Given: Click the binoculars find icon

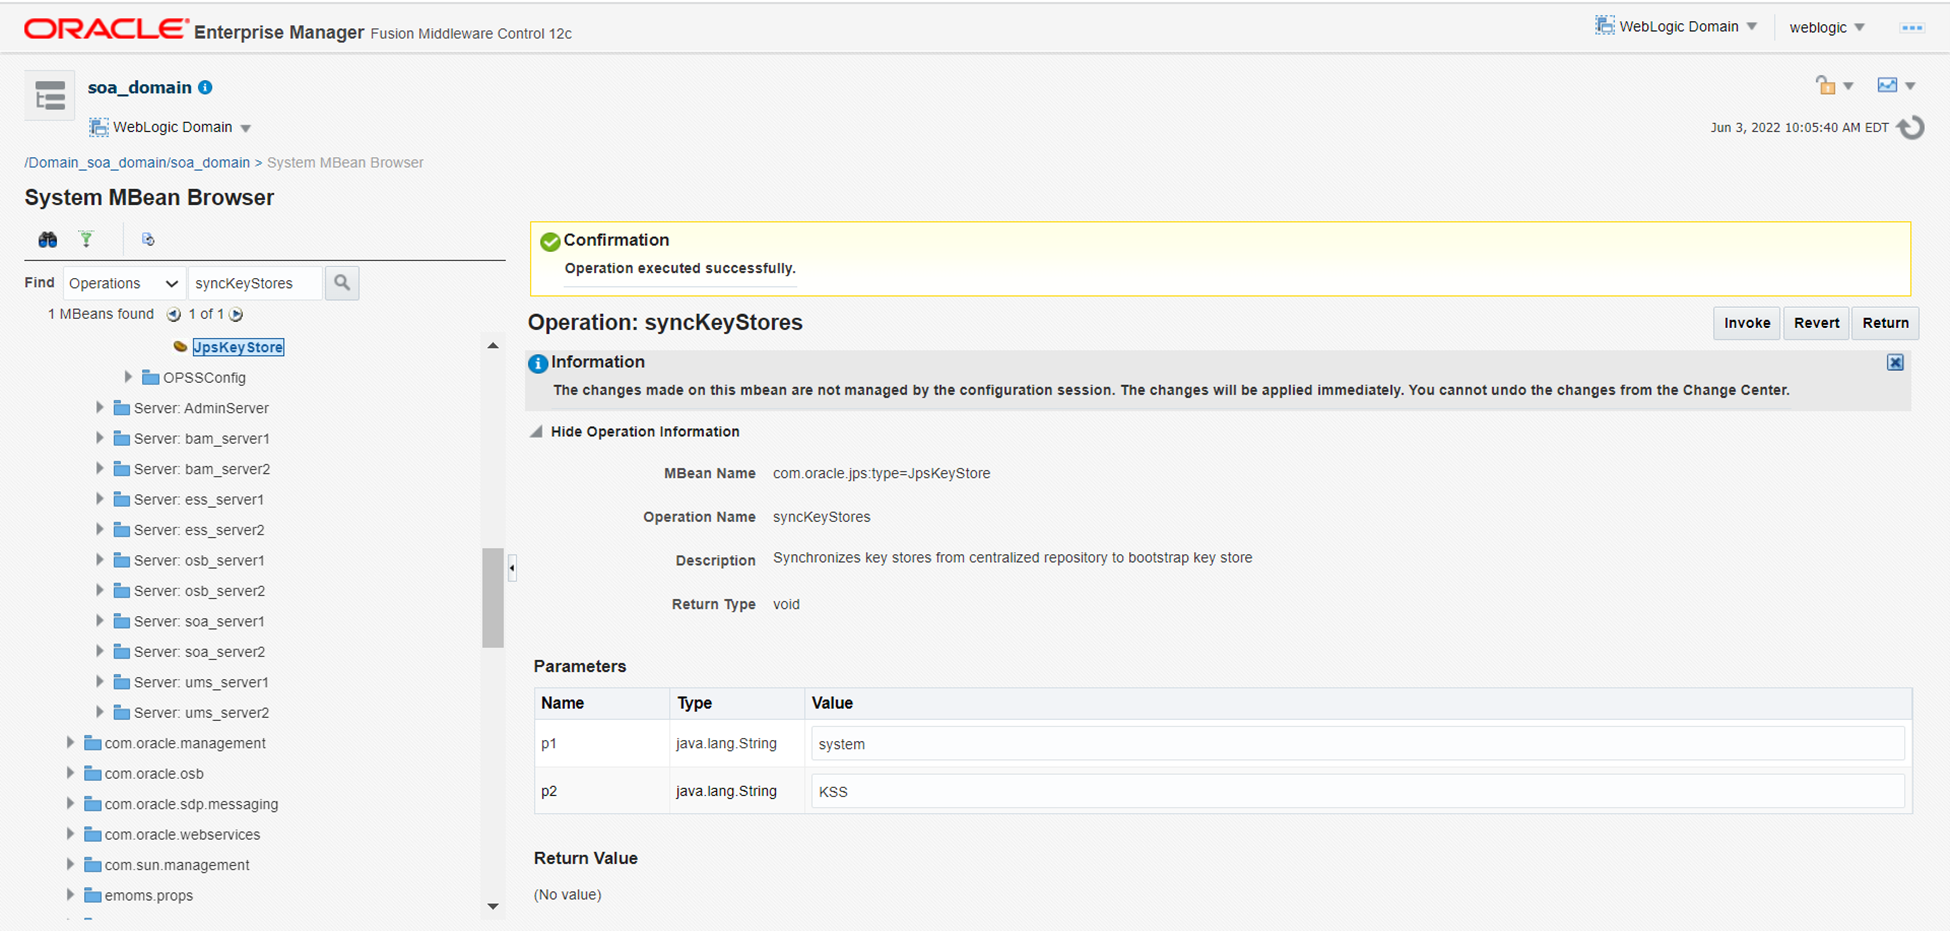Looking at the screenshot, I should 47,239.
